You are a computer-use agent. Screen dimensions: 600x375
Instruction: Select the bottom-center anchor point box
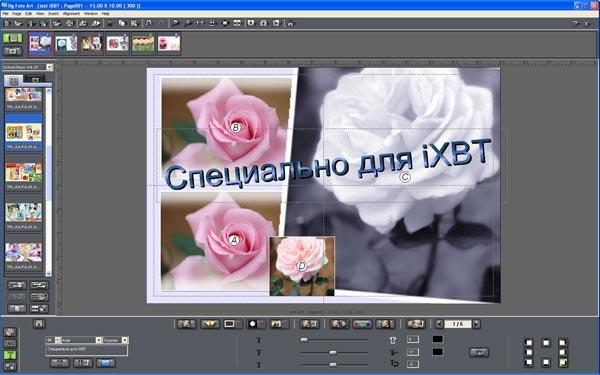[546, 362]
